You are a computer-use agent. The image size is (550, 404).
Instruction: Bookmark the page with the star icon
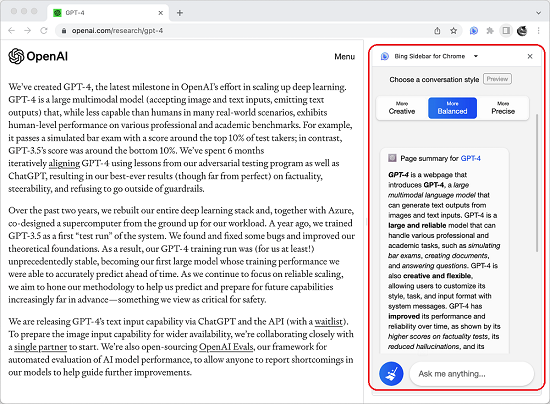coord(454,31)
